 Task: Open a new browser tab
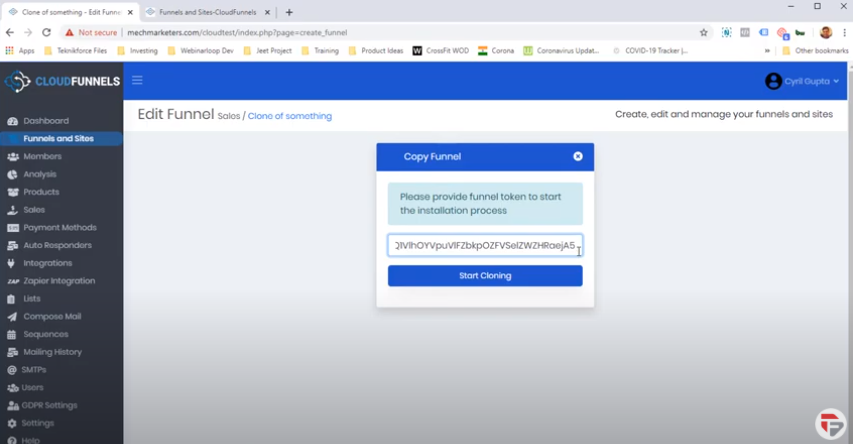[289, 12]
